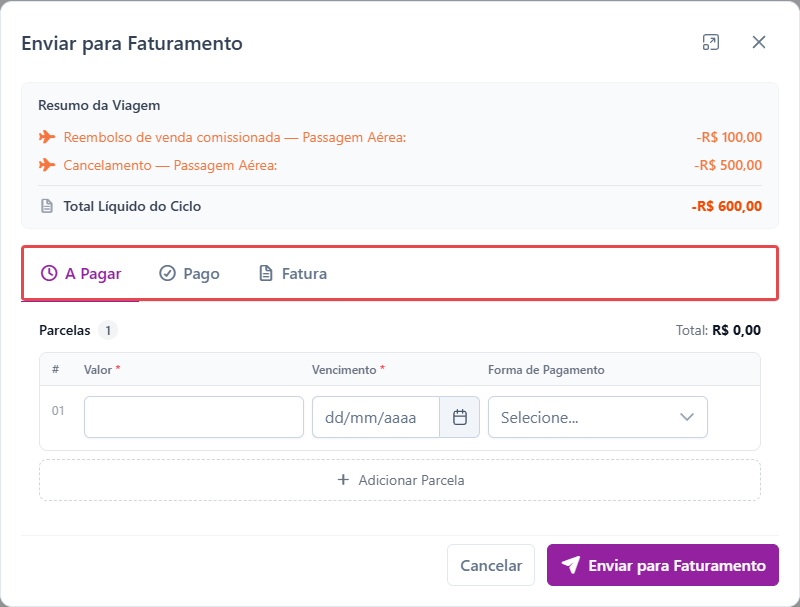Click the Cancelar button
800x607 pixels.
point(491,565)
